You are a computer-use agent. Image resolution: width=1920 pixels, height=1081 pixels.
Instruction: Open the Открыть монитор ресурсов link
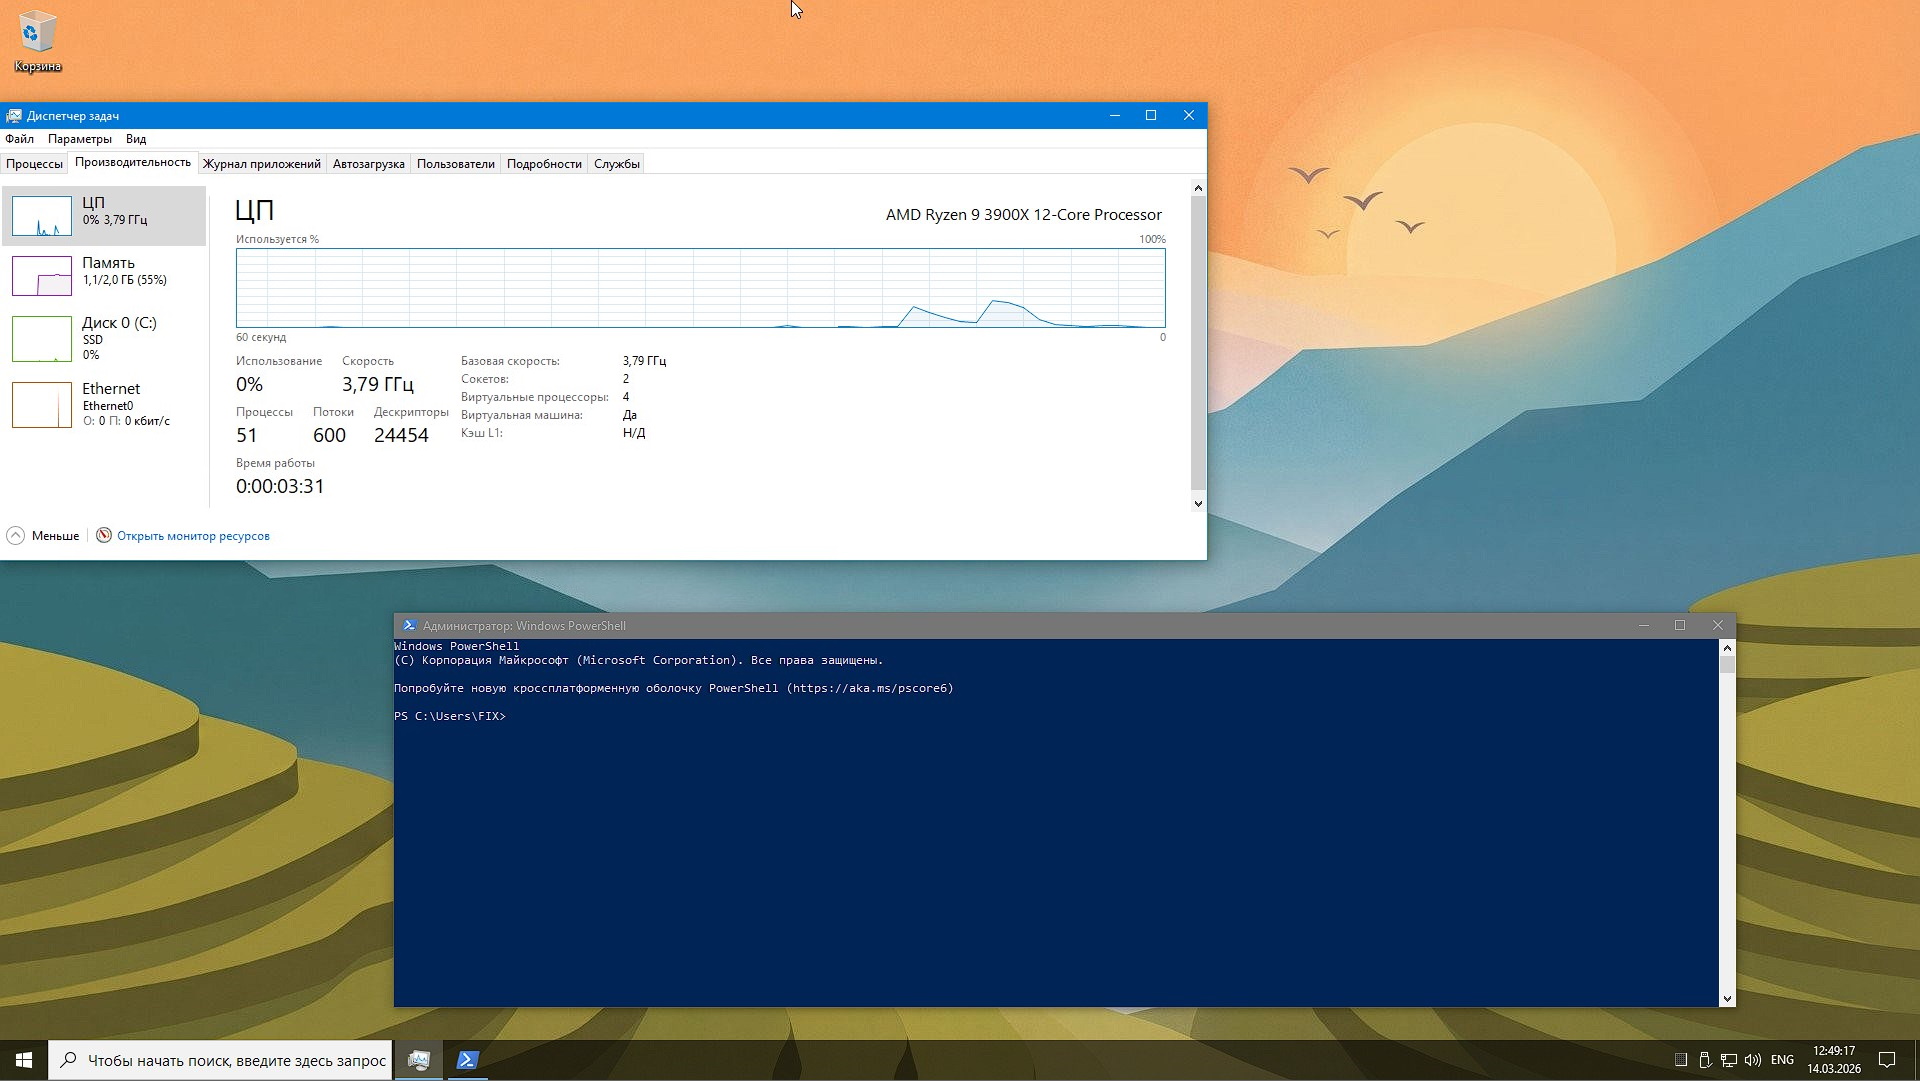(193, 536)
